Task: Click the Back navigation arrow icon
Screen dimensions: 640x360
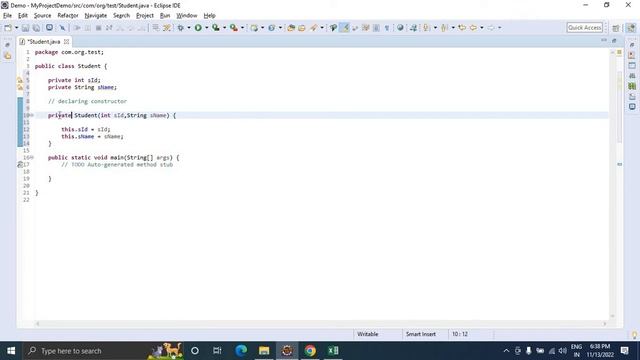Action: 473,28
